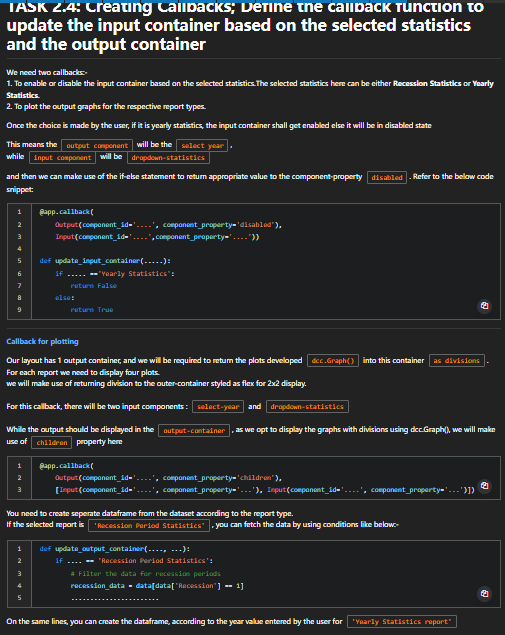Click the 'select year' code tag

click(202, 145)
